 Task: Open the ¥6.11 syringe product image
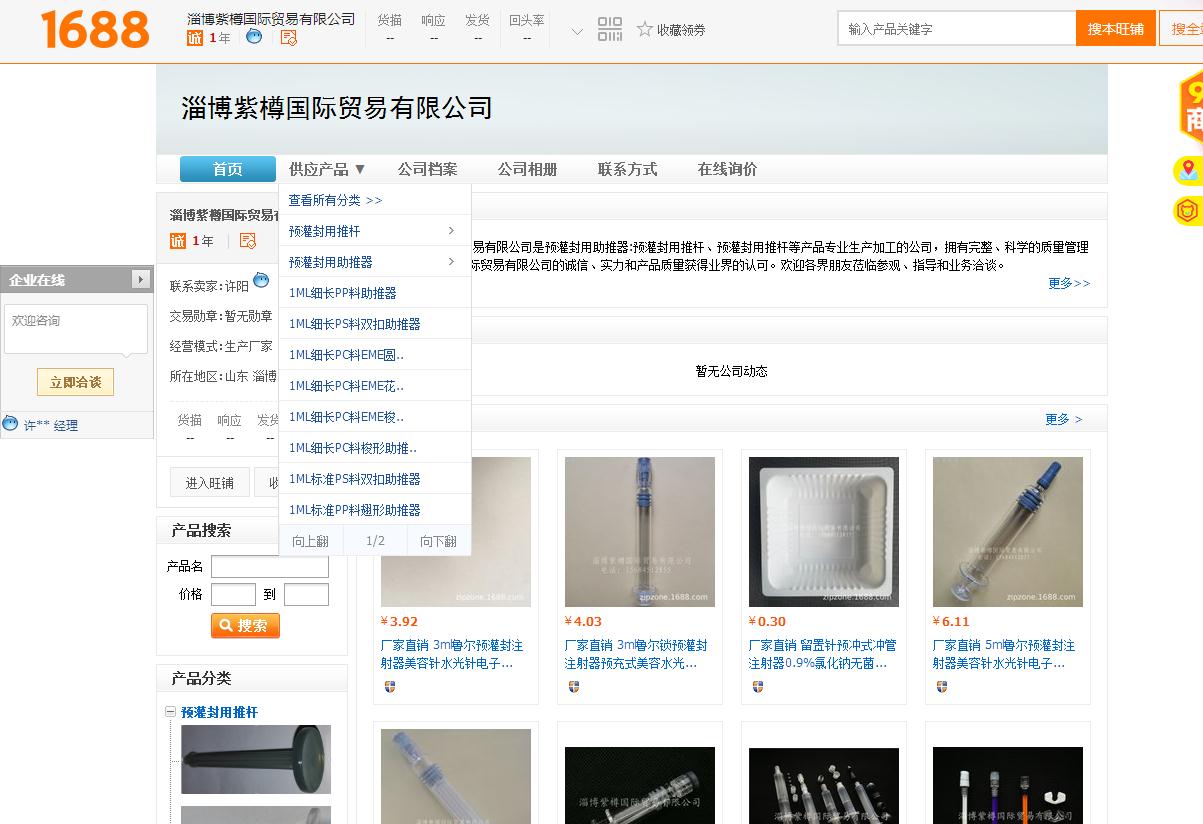[x=1008, y=531]
